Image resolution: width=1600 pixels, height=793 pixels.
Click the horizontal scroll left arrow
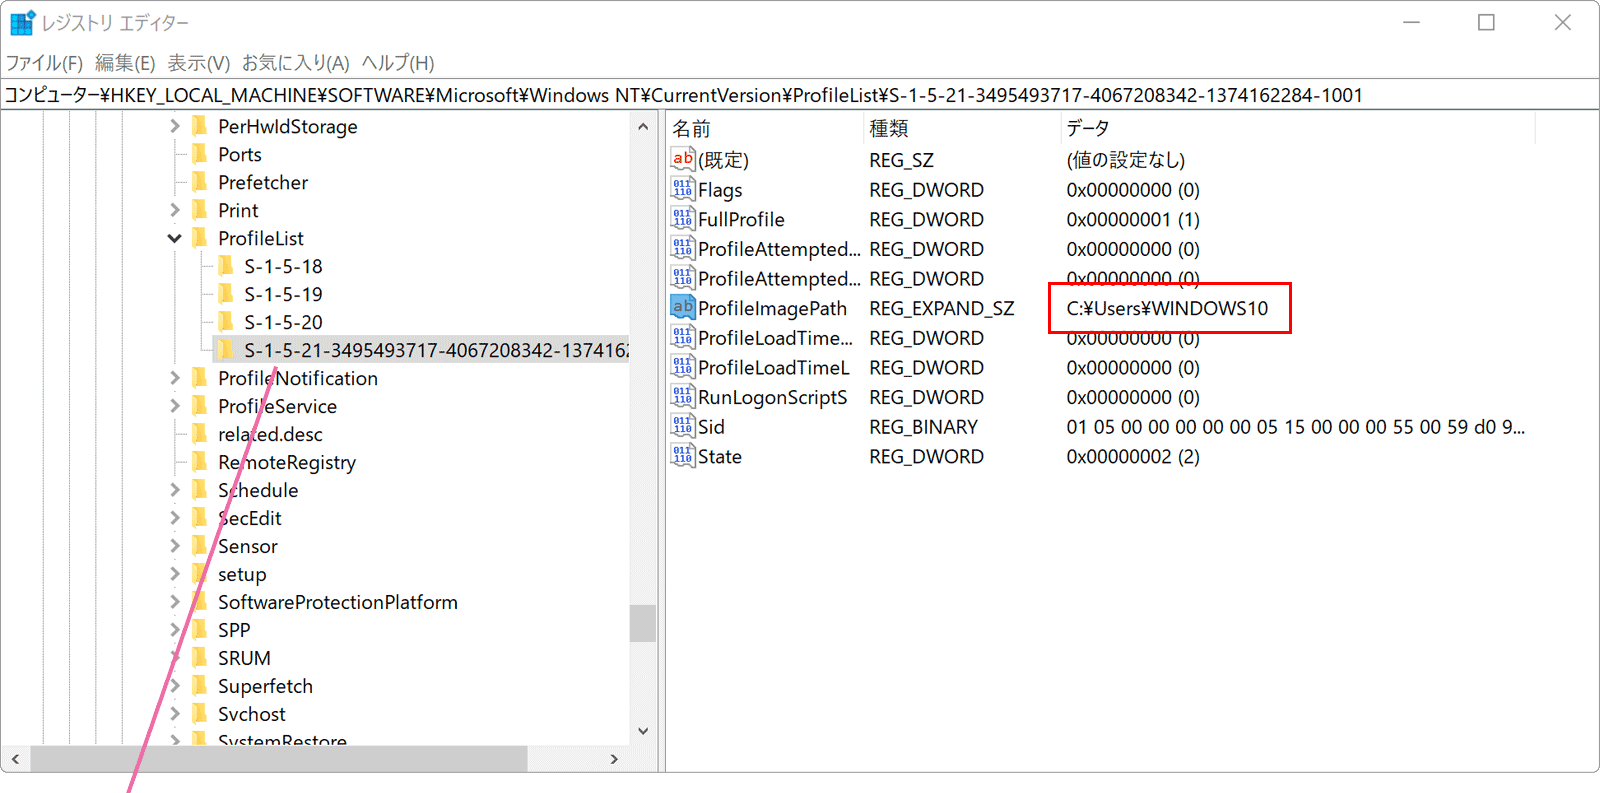(x=14, y=759)
